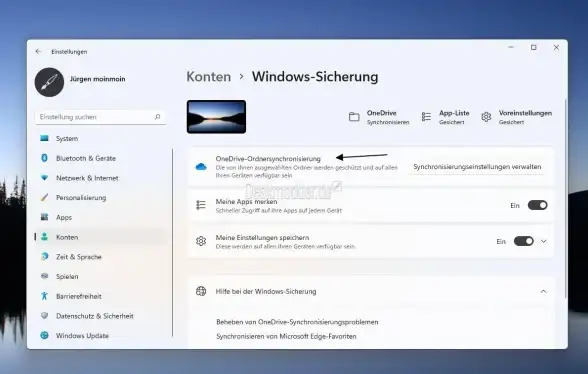Open System settings

100,138
